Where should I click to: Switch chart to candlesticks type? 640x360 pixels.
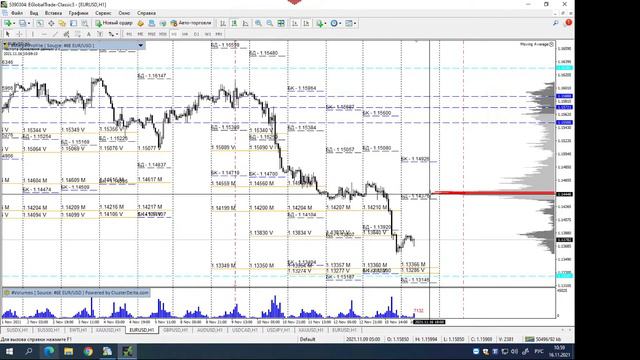(234, 23)
